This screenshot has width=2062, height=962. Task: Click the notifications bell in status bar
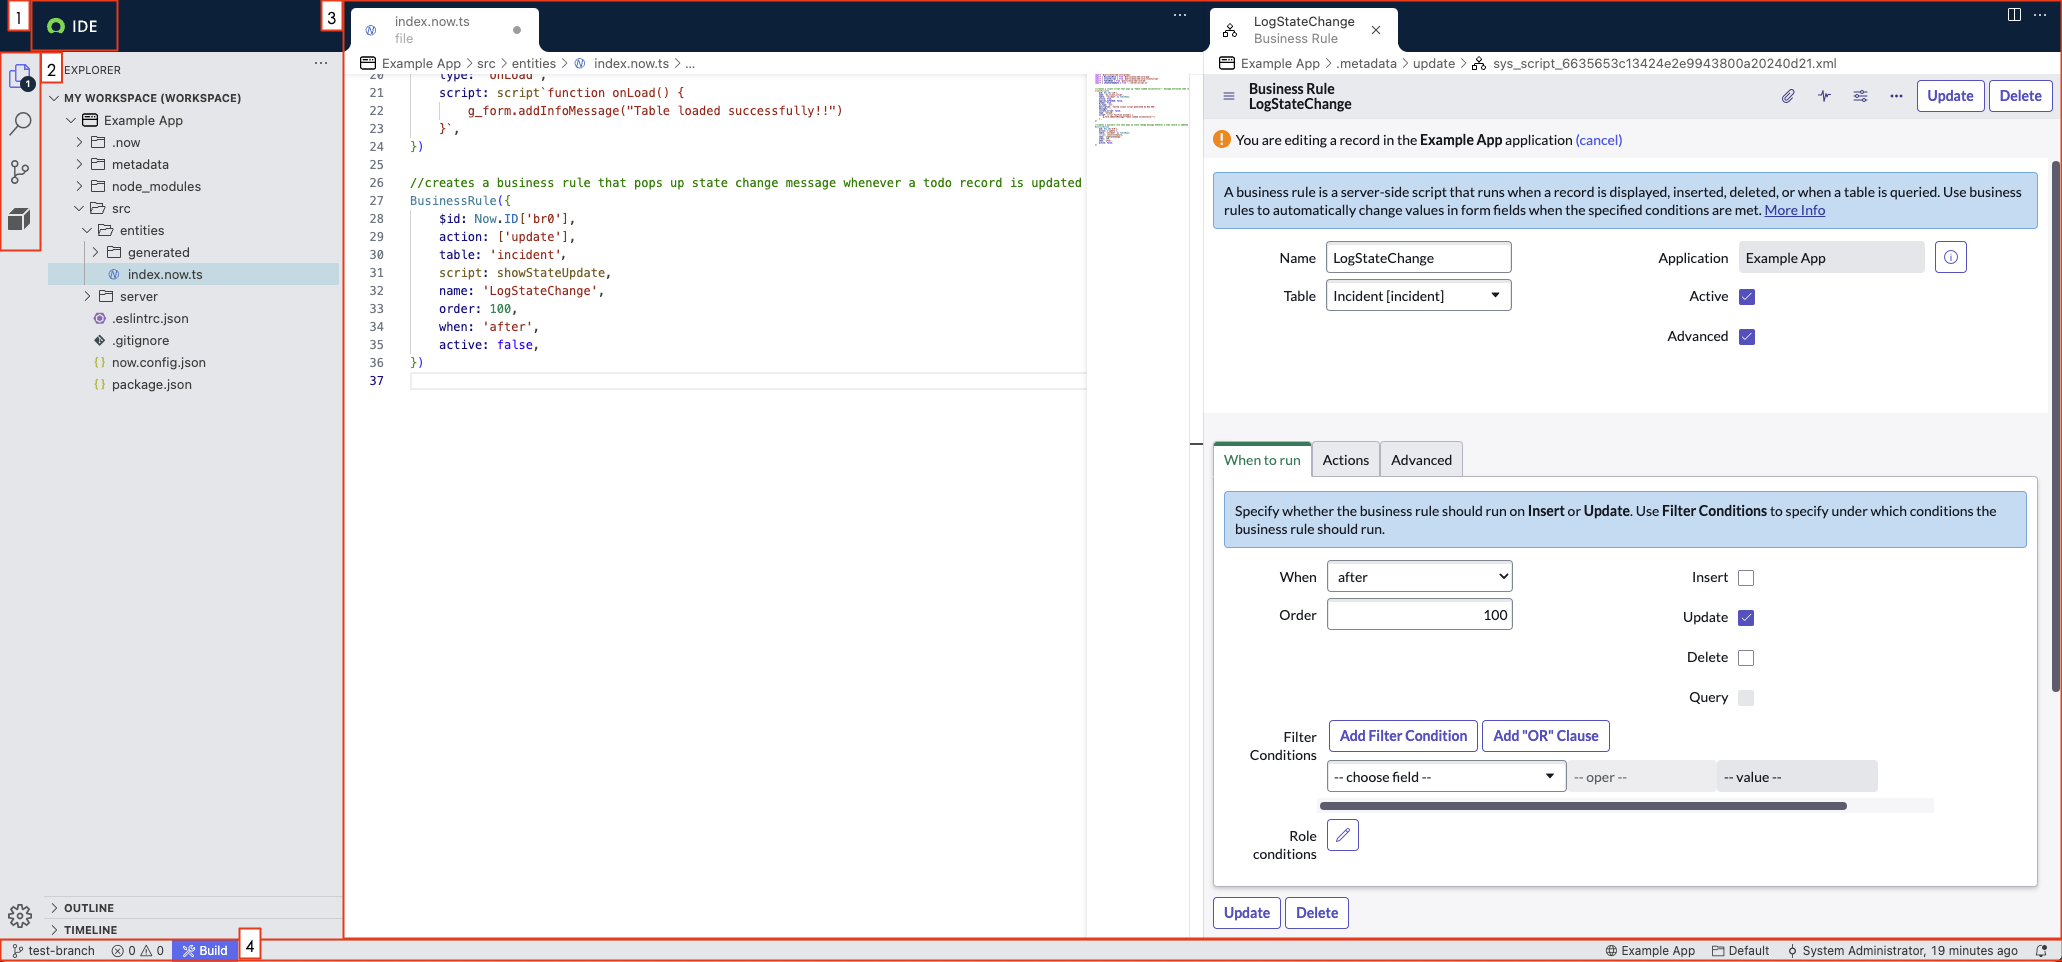[x=2041, y=951]
